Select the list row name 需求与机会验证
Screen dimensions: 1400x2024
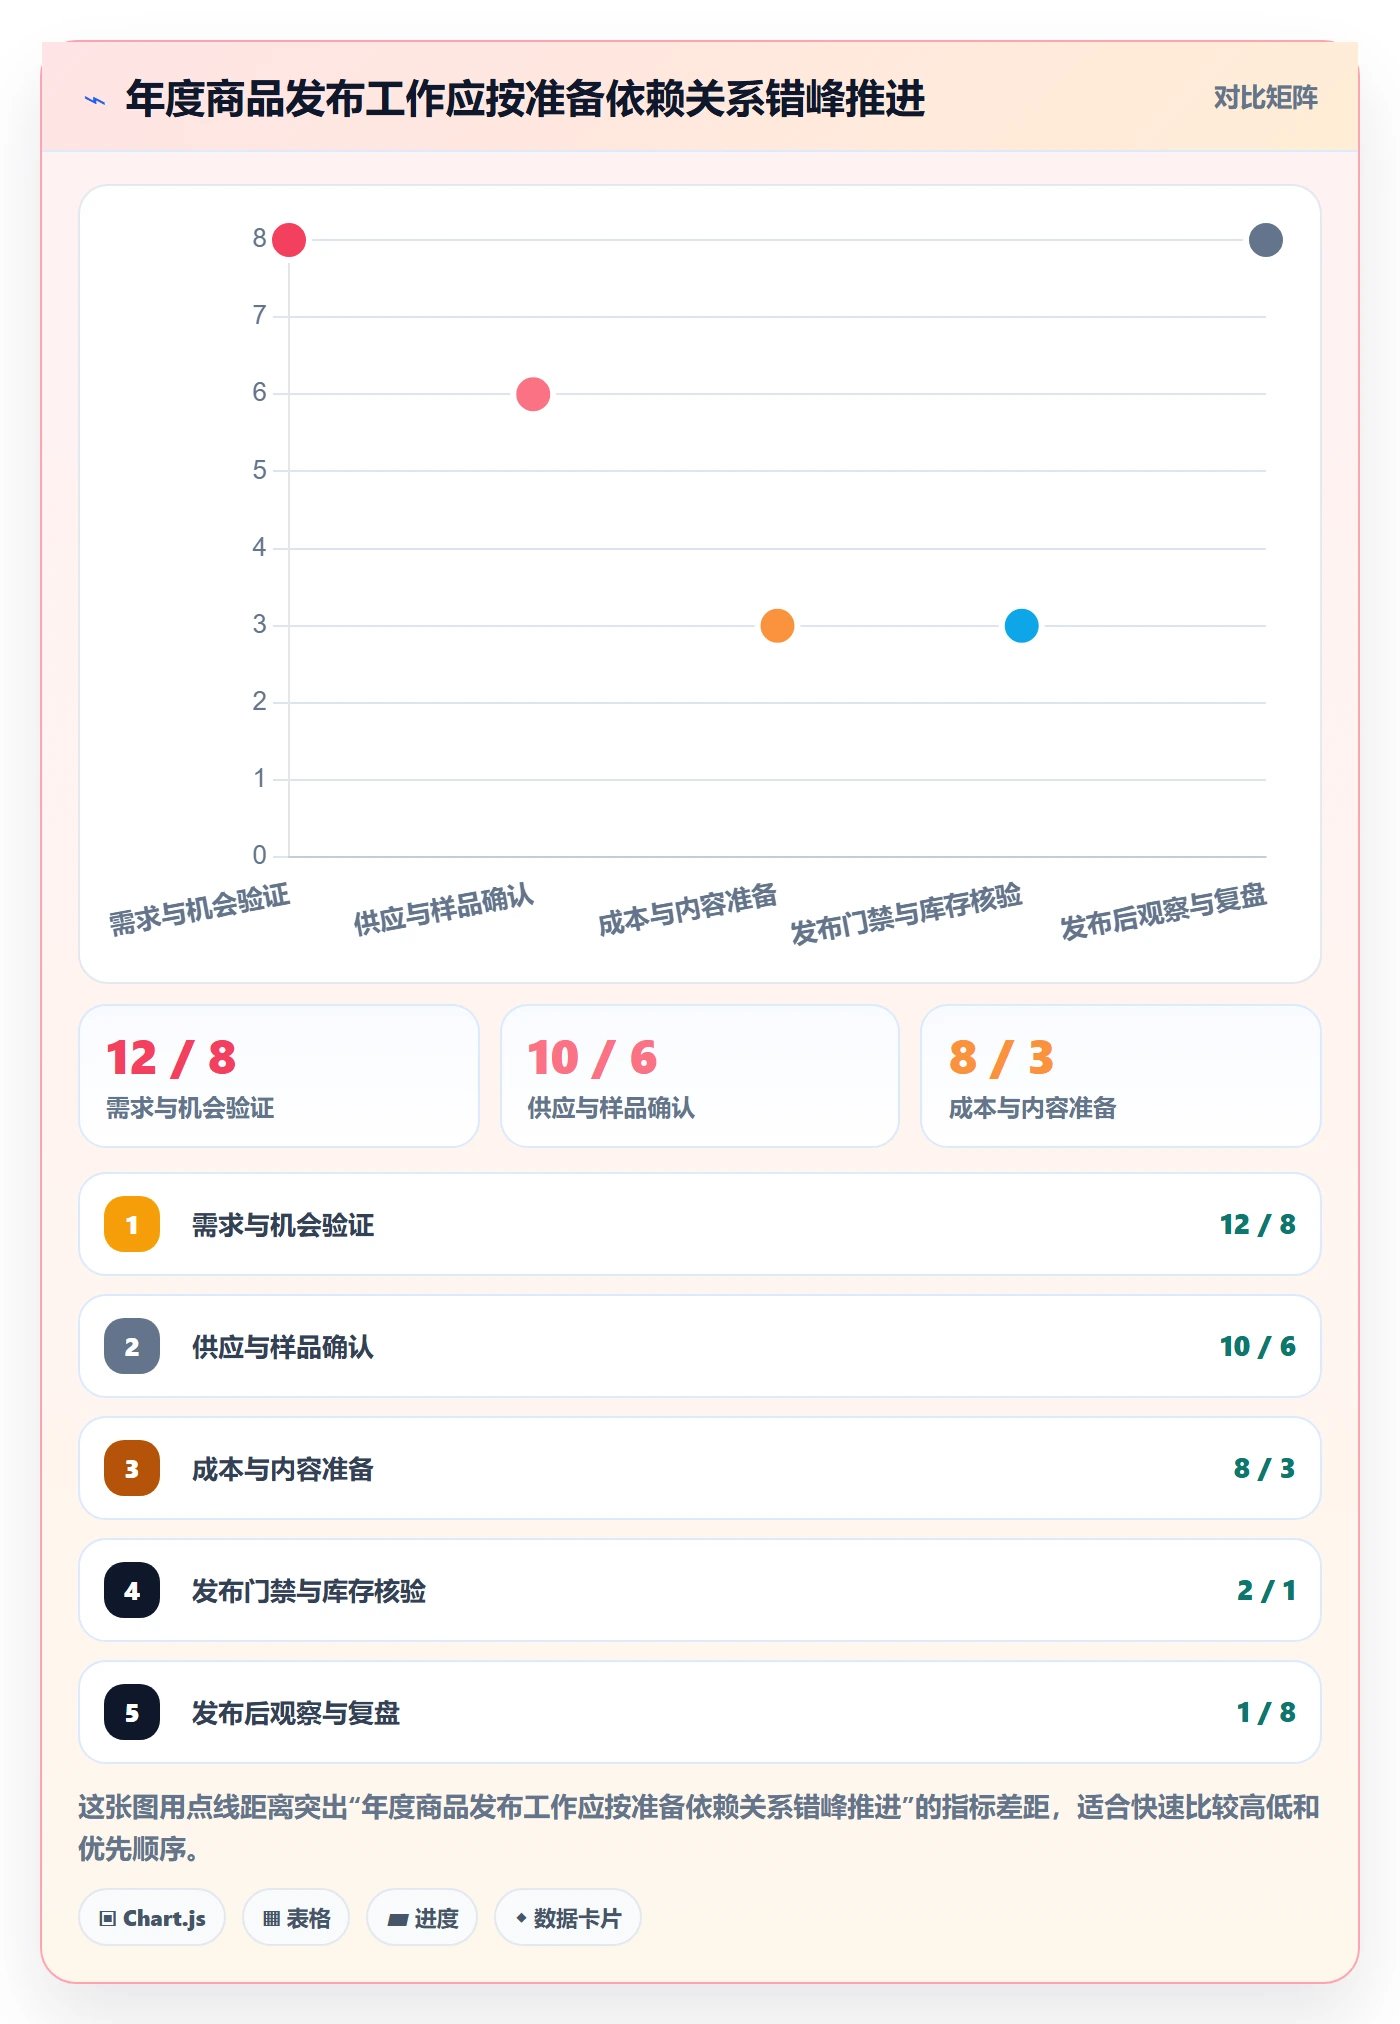pyautogui.click(x=283, y=1225)
